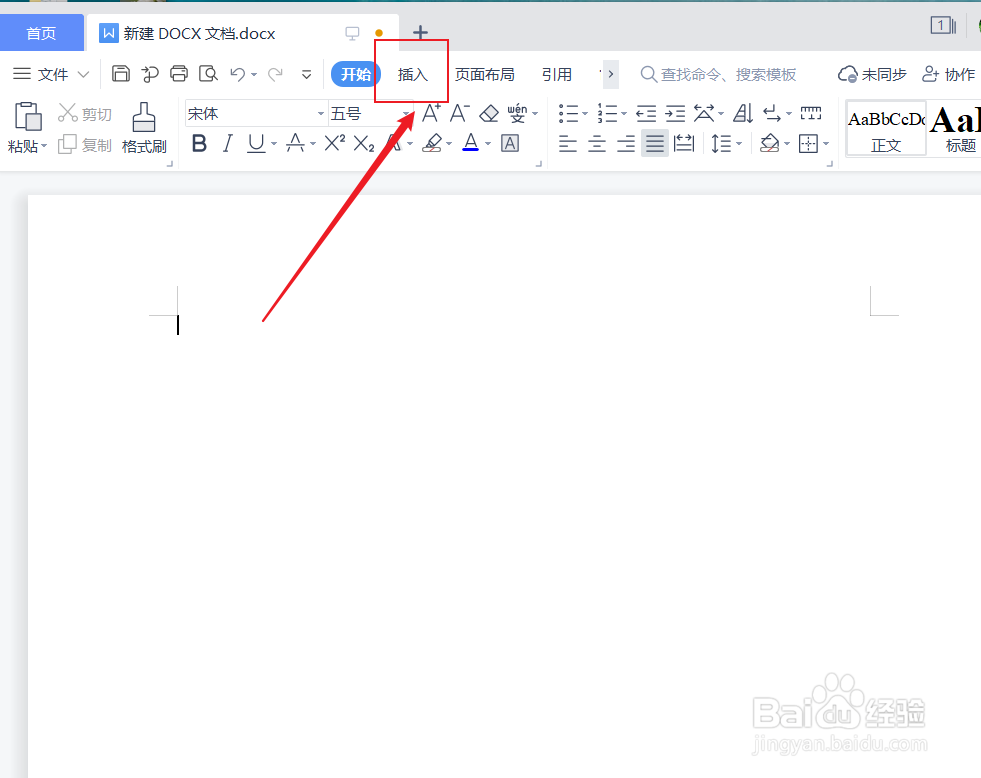This screenshot has height=778, width=981.
Task: Switch to the 引用 ribbon tab
Action: pyautogui.click(x=557, y=74)
